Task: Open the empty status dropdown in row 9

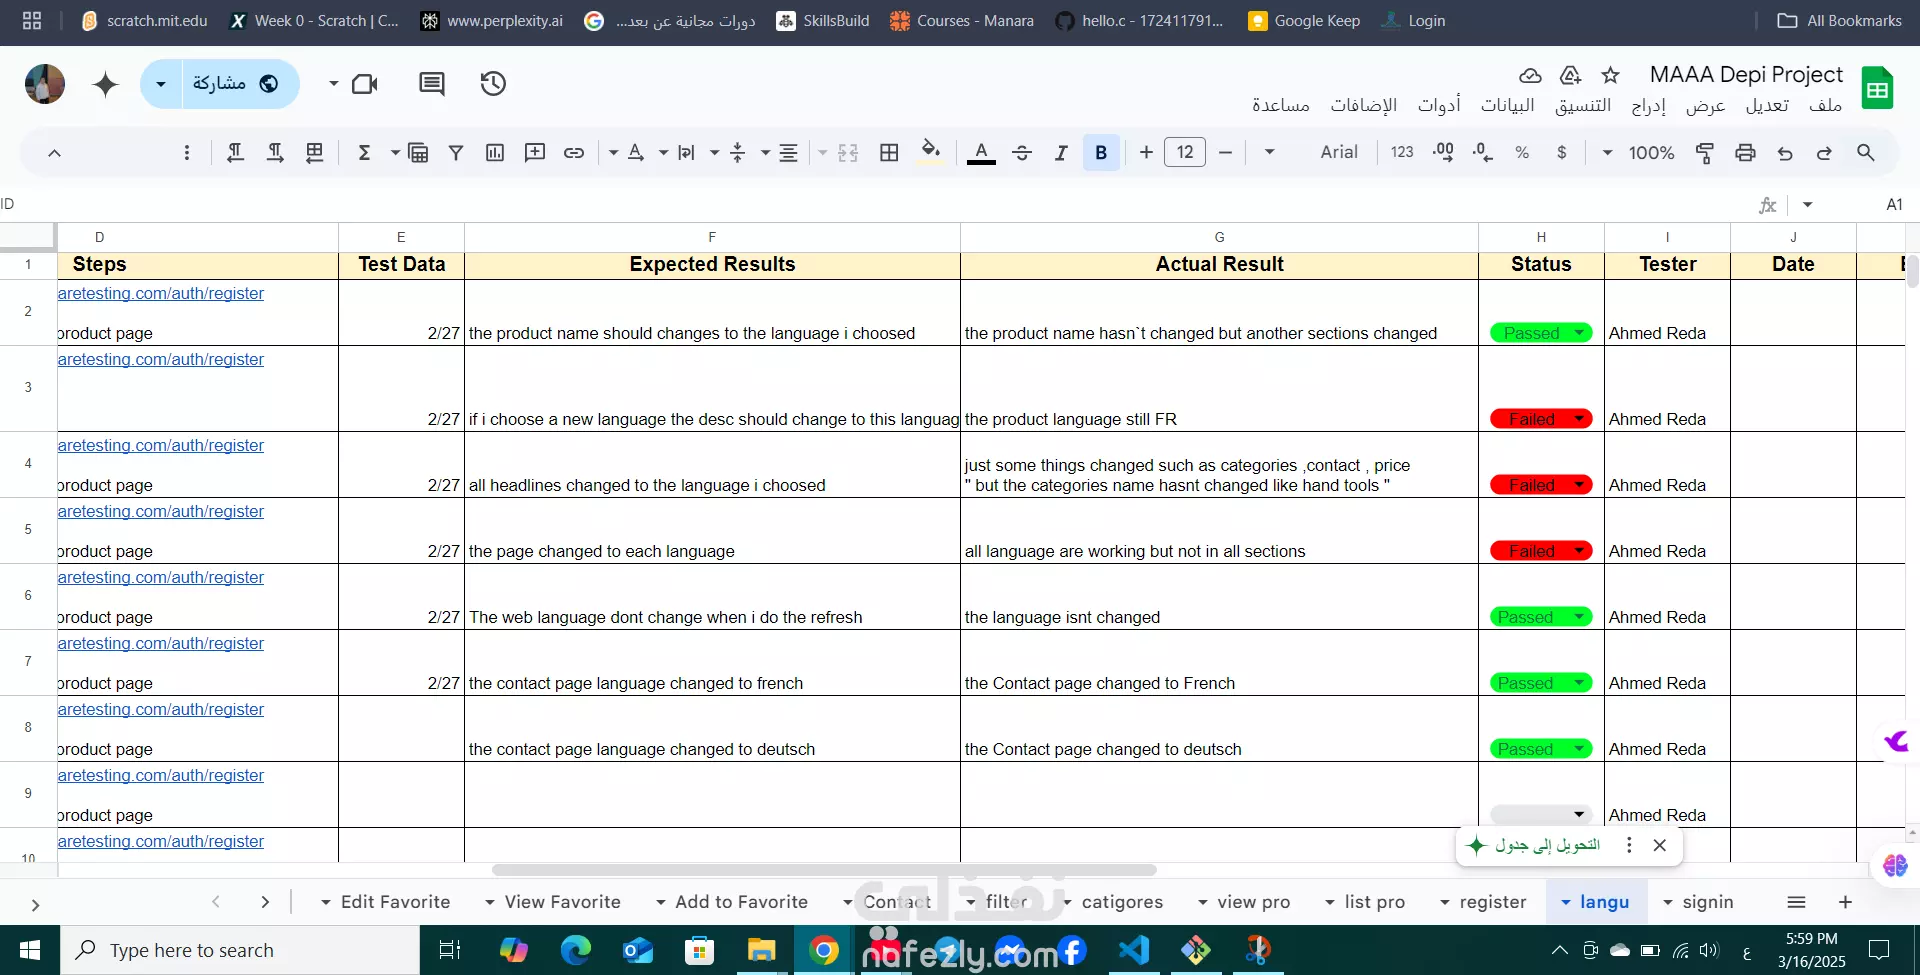Action: point(1580,815)
